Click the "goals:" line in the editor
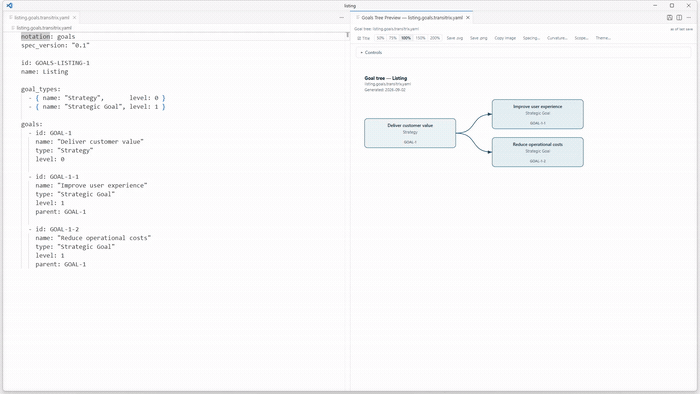This screenshot has width=700, height=394. coord(32,124)
